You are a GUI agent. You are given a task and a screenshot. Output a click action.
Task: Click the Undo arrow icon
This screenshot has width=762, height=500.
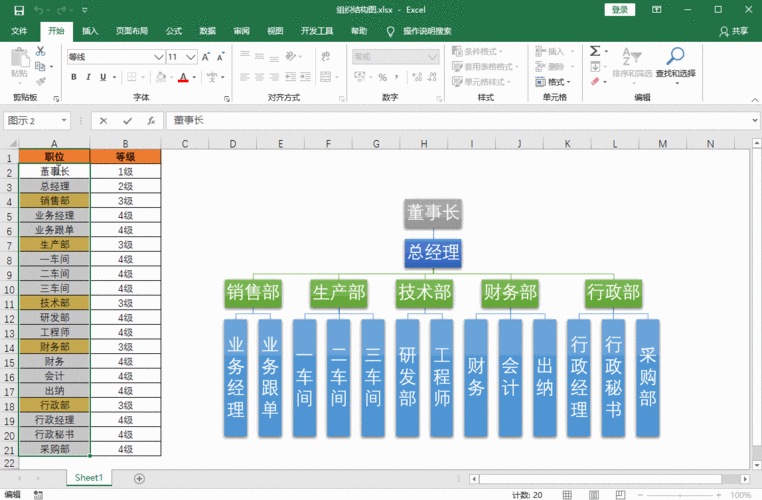(x=39, y=10)
